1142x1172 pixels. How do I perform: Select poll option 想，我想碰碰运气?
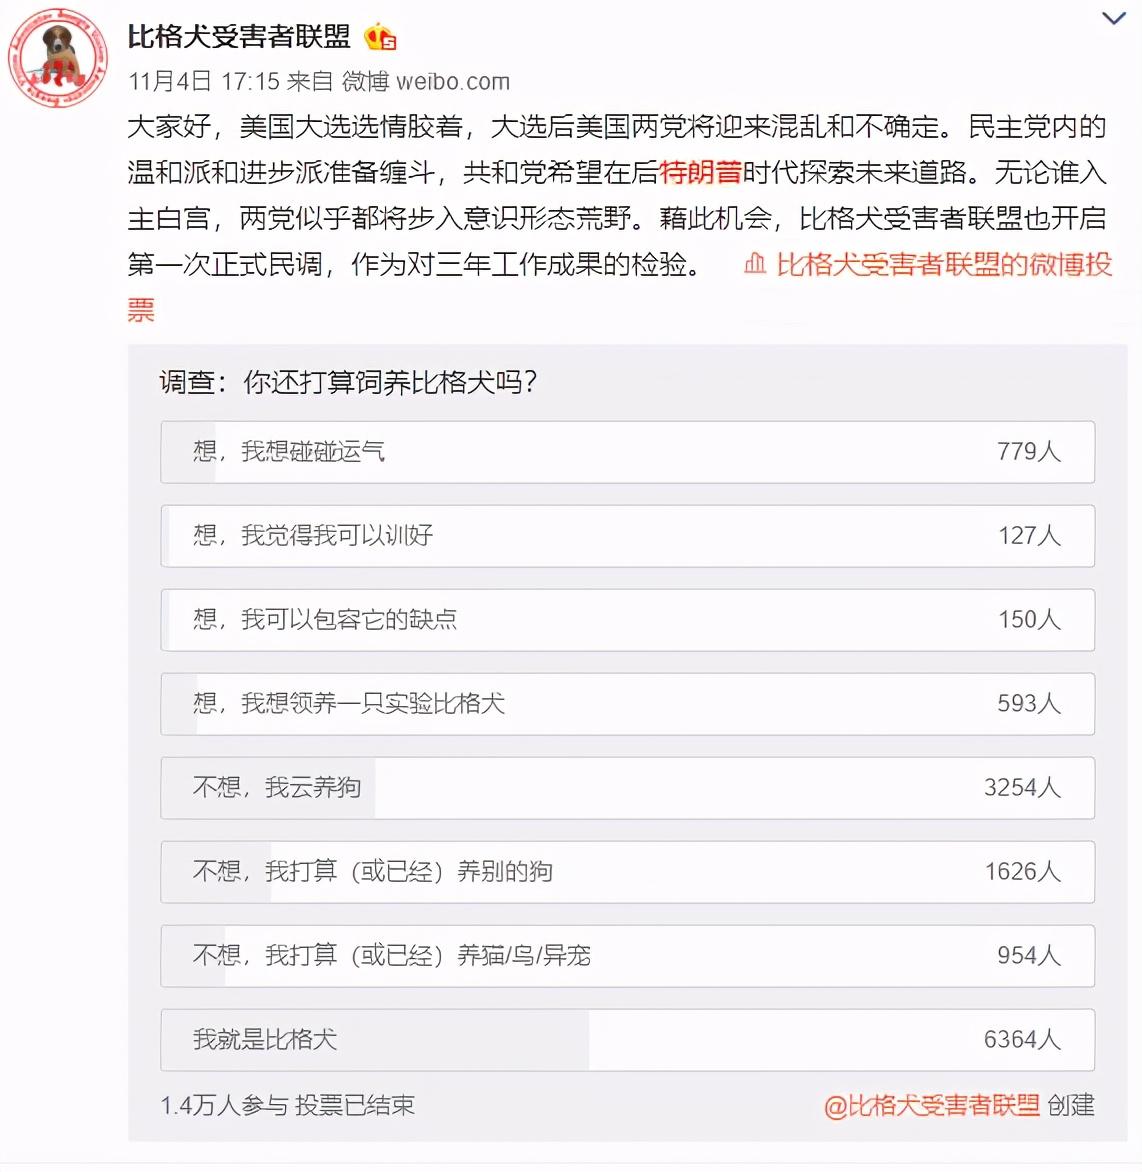[x=627, y=451]
